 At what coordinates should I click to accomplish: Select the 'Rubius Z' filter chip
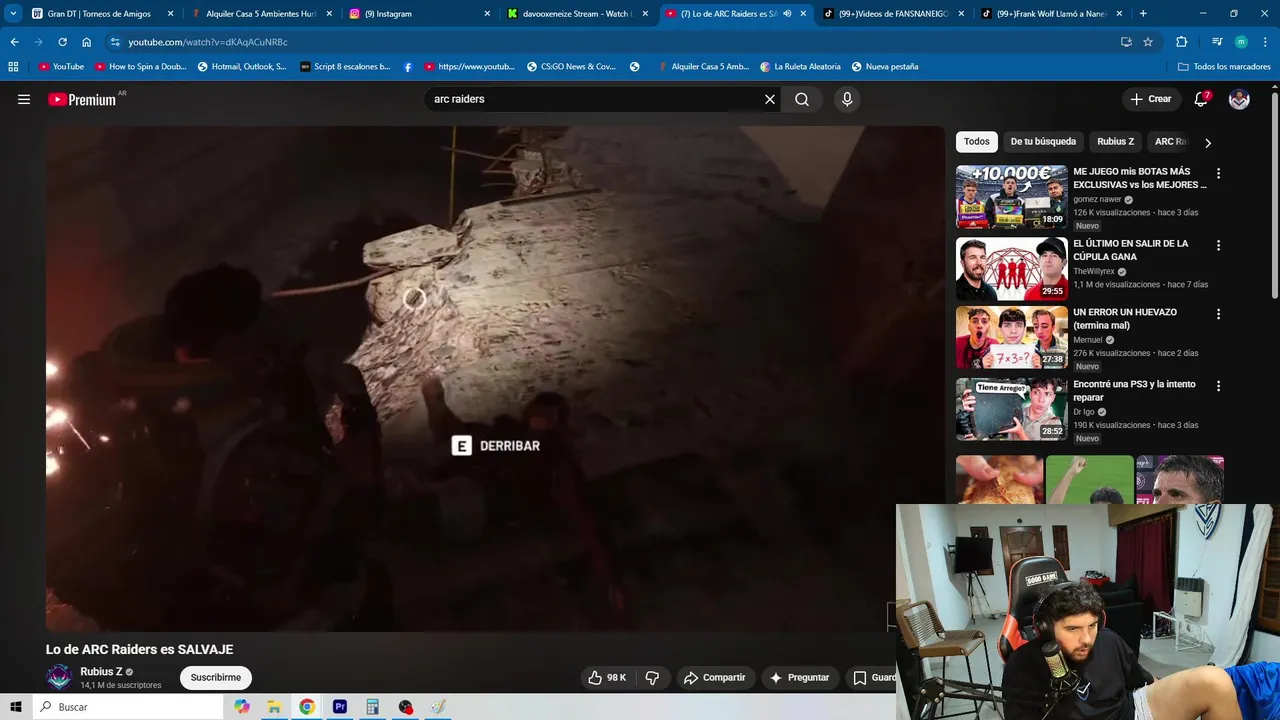pyautogui.click(x=1115, y=141)
